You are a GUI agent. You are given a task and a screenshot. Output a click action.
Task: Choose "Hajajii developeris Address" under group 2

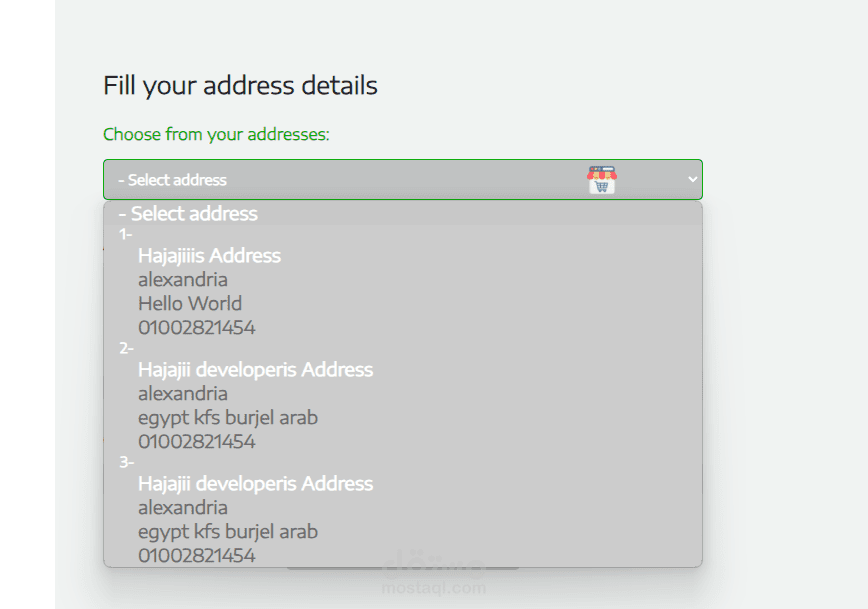[x=255, y=370]
